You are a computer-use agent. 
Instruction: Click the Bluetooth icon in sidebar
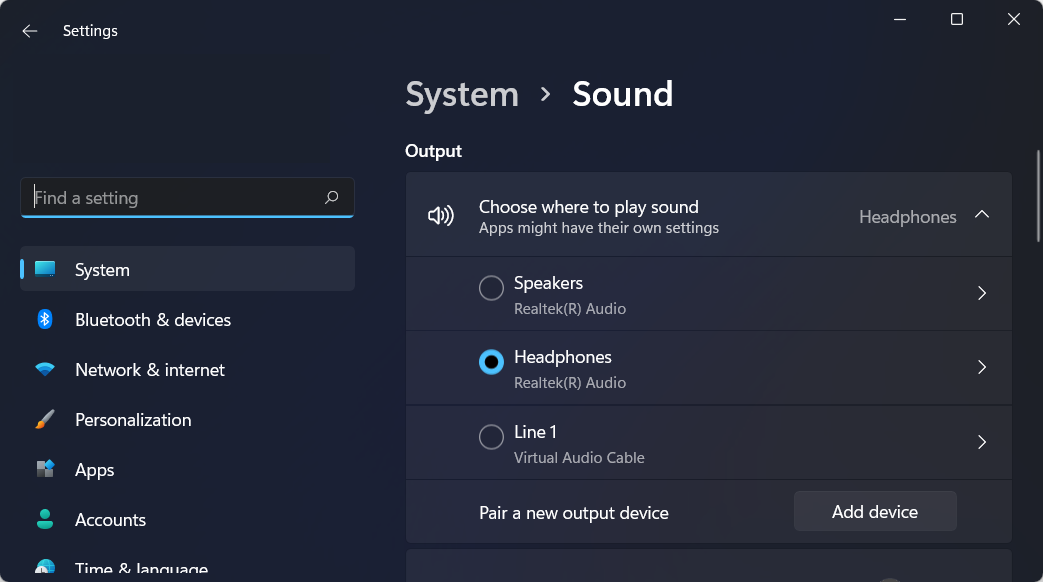click(45, 319)
